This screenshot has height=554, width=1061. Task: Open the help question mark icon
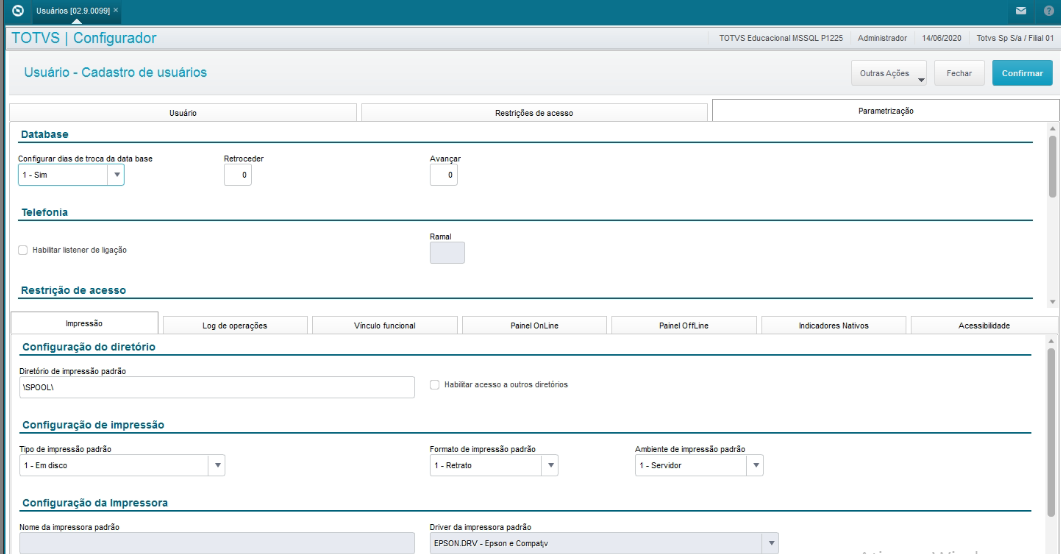coord(1049,11)
